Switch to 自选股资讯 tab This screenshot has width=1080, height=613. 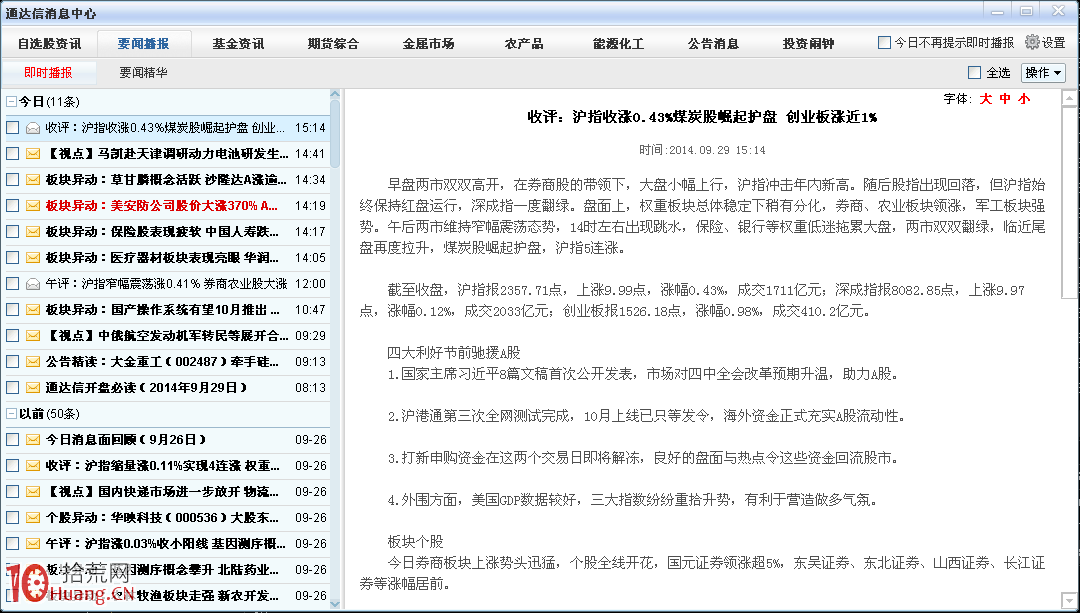(50, 43)
